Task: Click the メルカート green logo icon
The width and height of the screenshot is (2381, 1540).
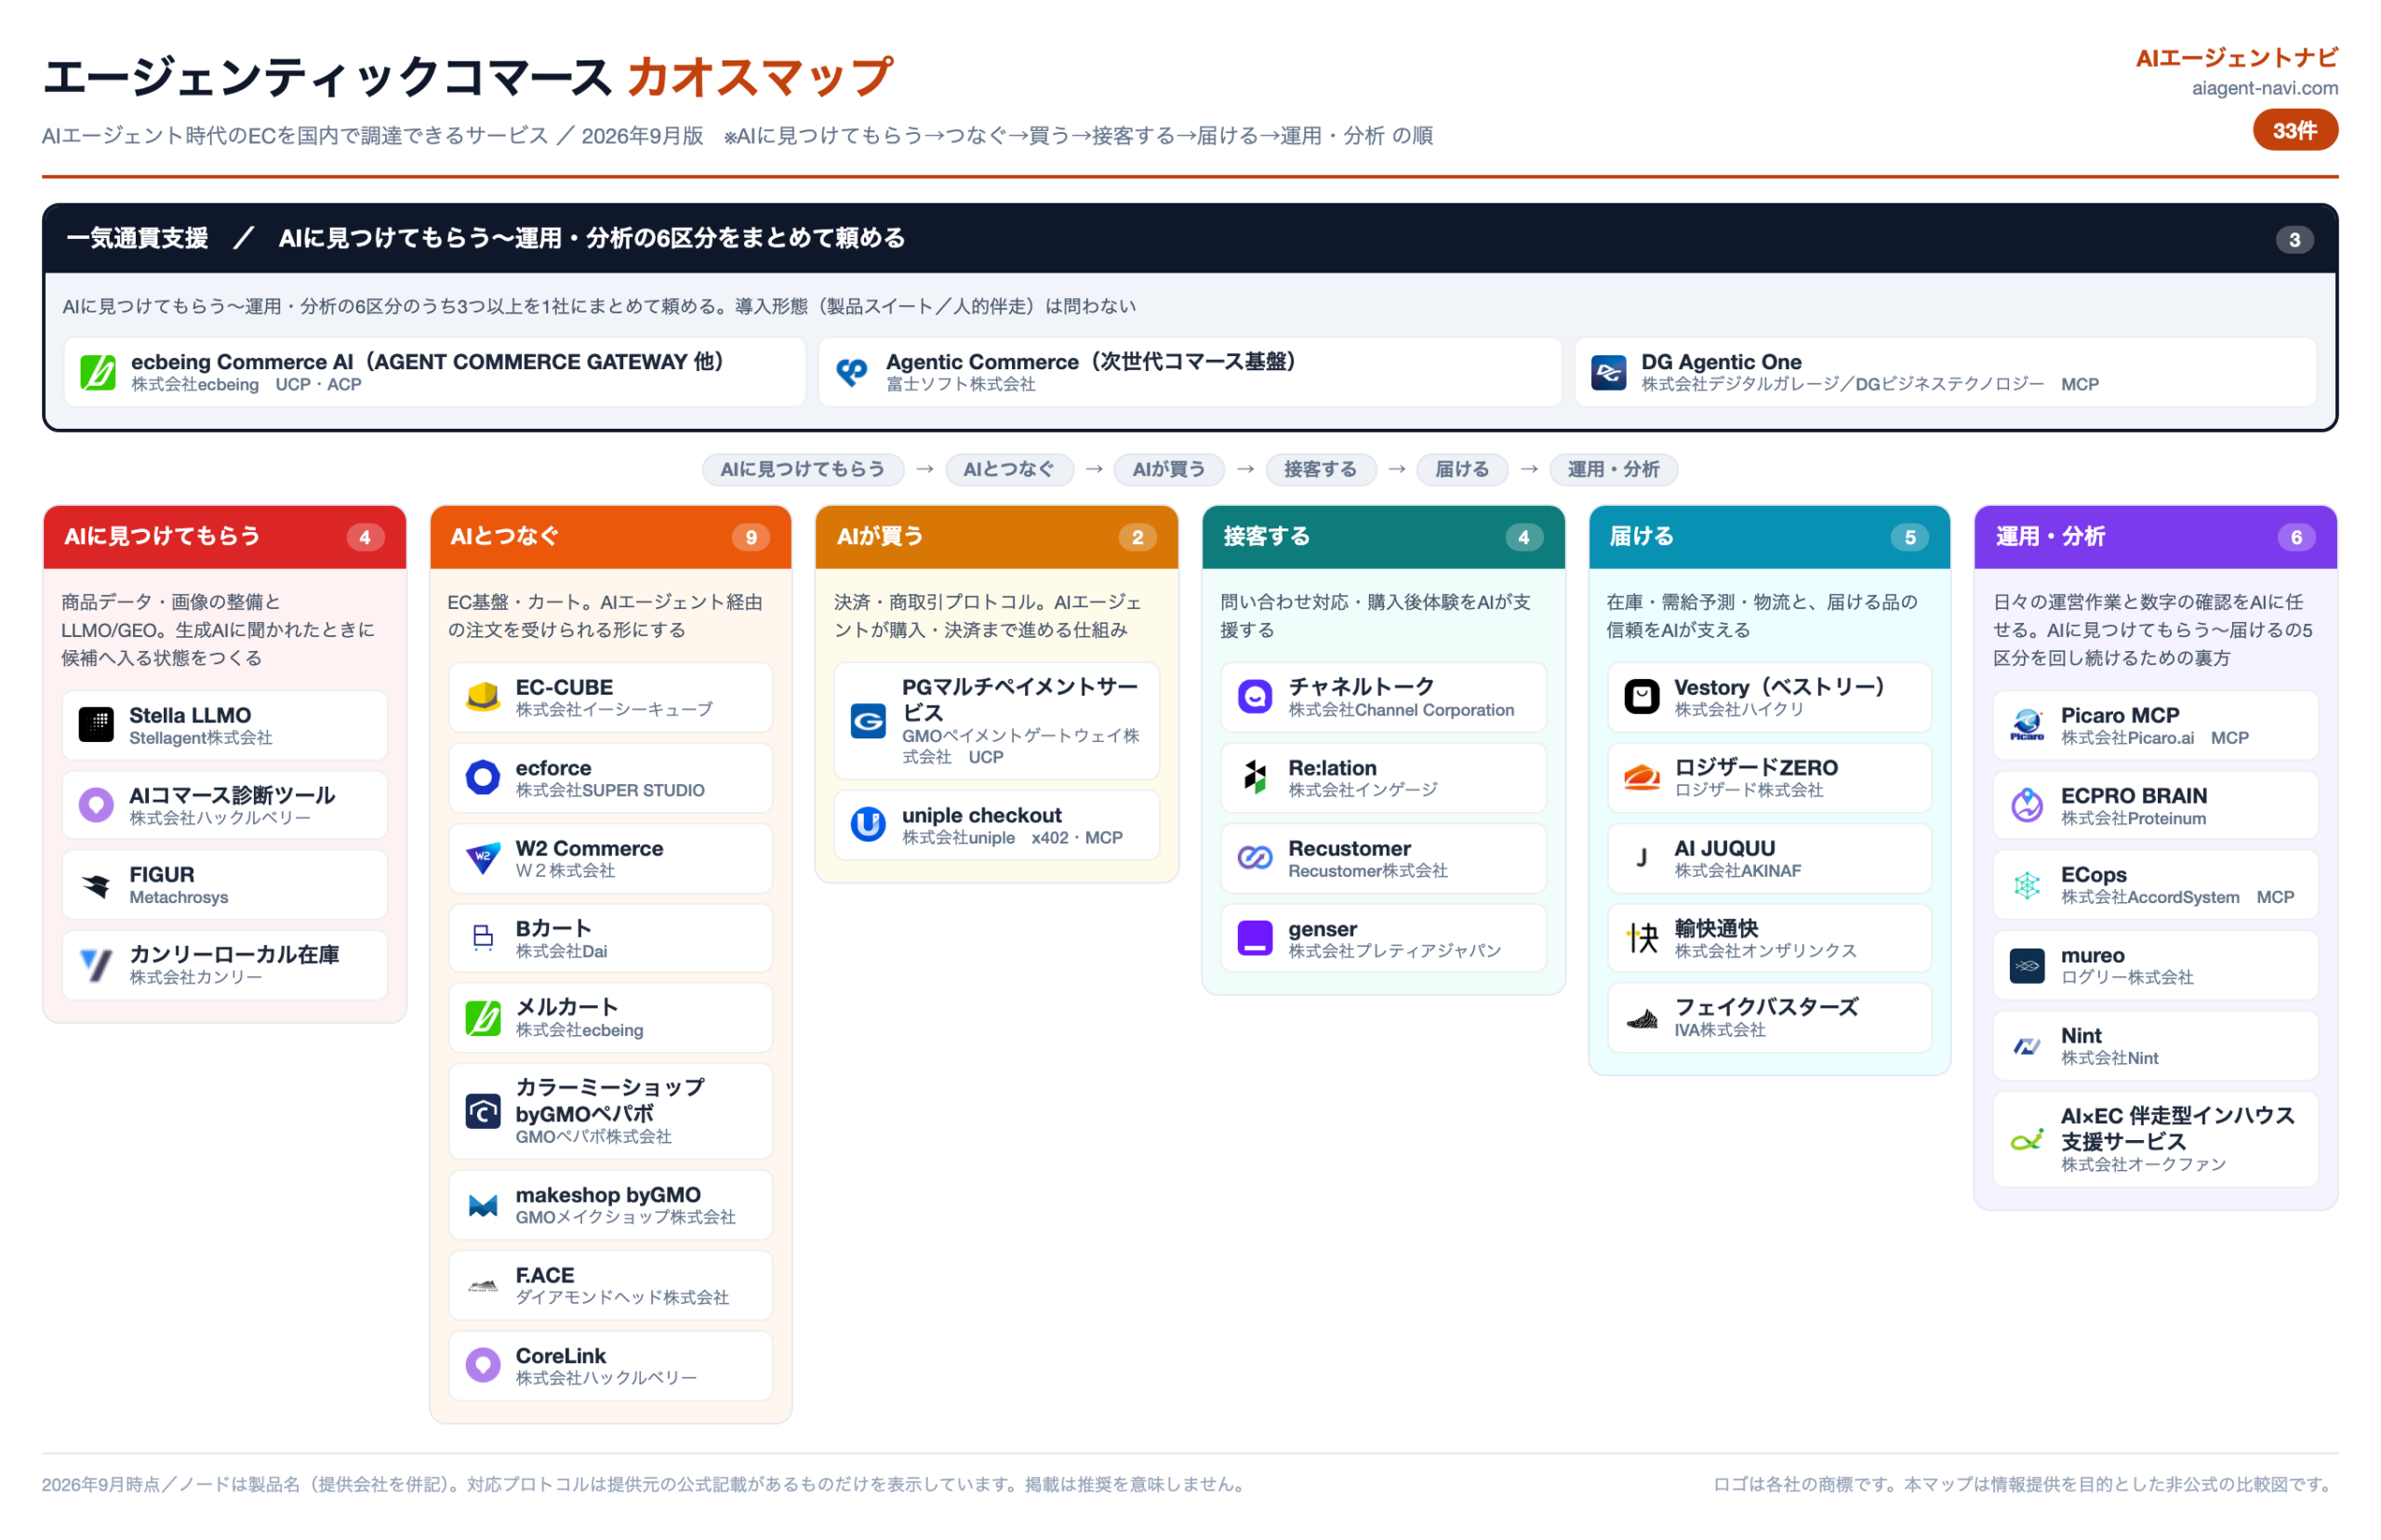Action: (483, 1017)
